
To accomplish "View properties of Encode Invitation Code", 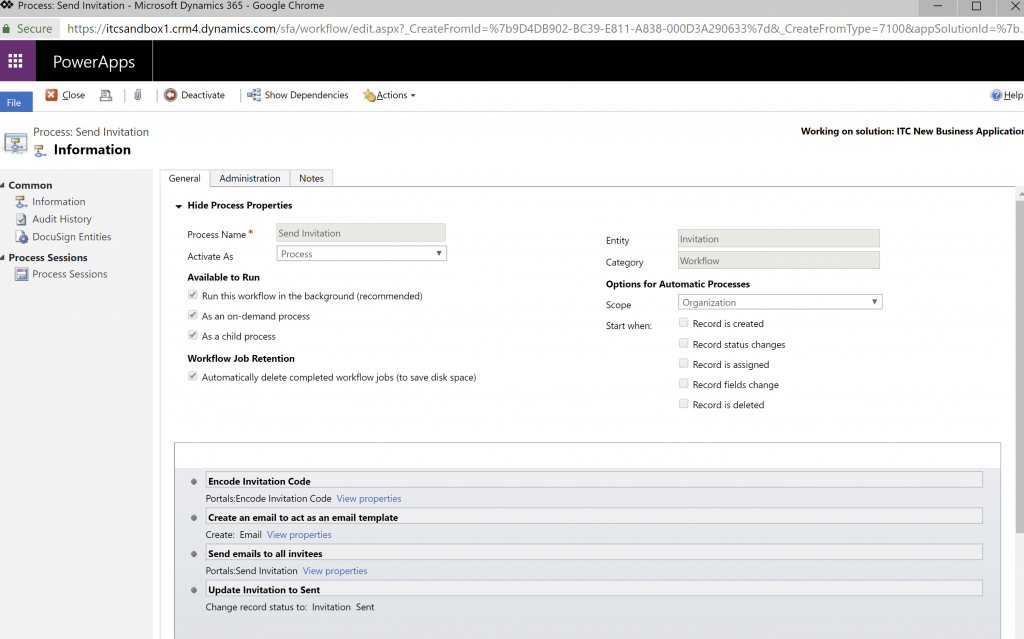I will [x=369, y=499].
